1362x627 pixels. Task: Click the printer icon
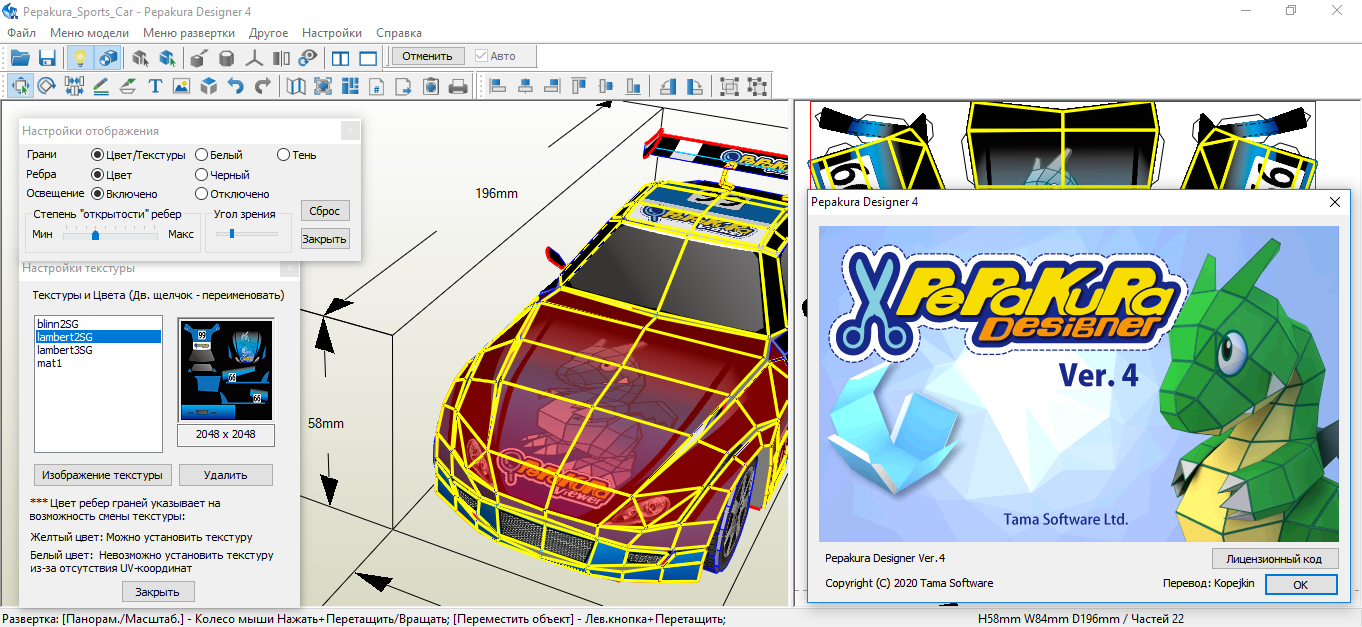click(x=458, y=86)
